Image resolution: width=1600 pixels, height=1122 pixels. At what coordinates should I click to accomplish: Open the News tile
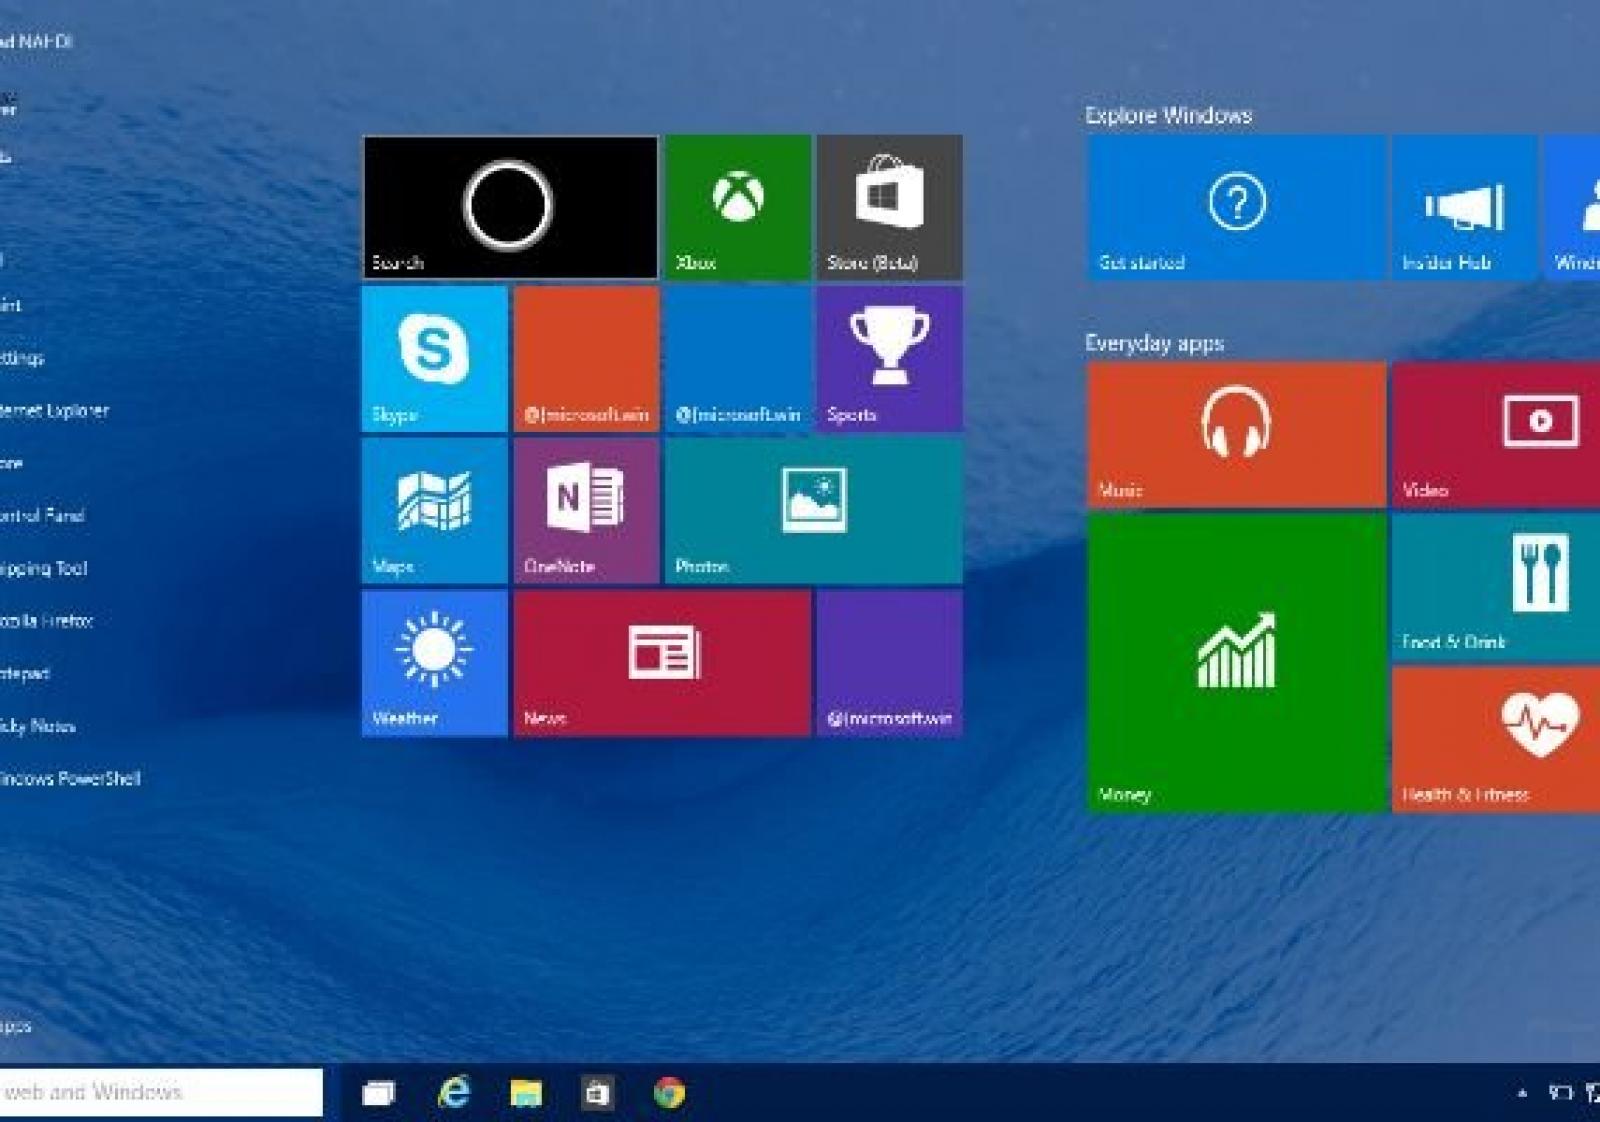[x=662, y=663]
